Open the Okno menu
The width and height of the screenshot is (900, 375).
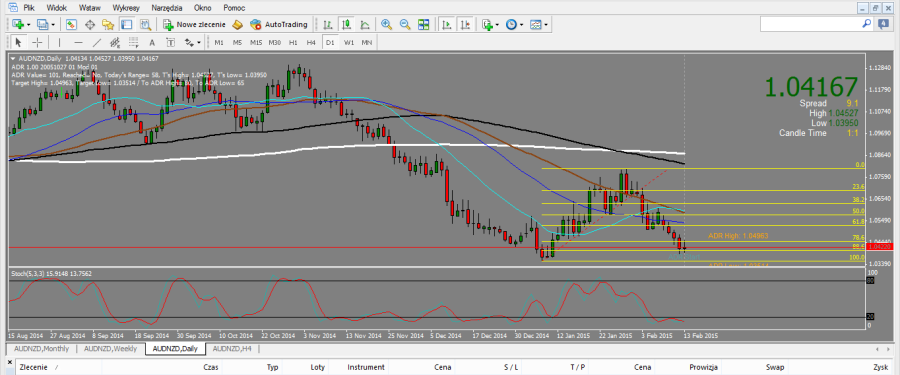point(203,8)
